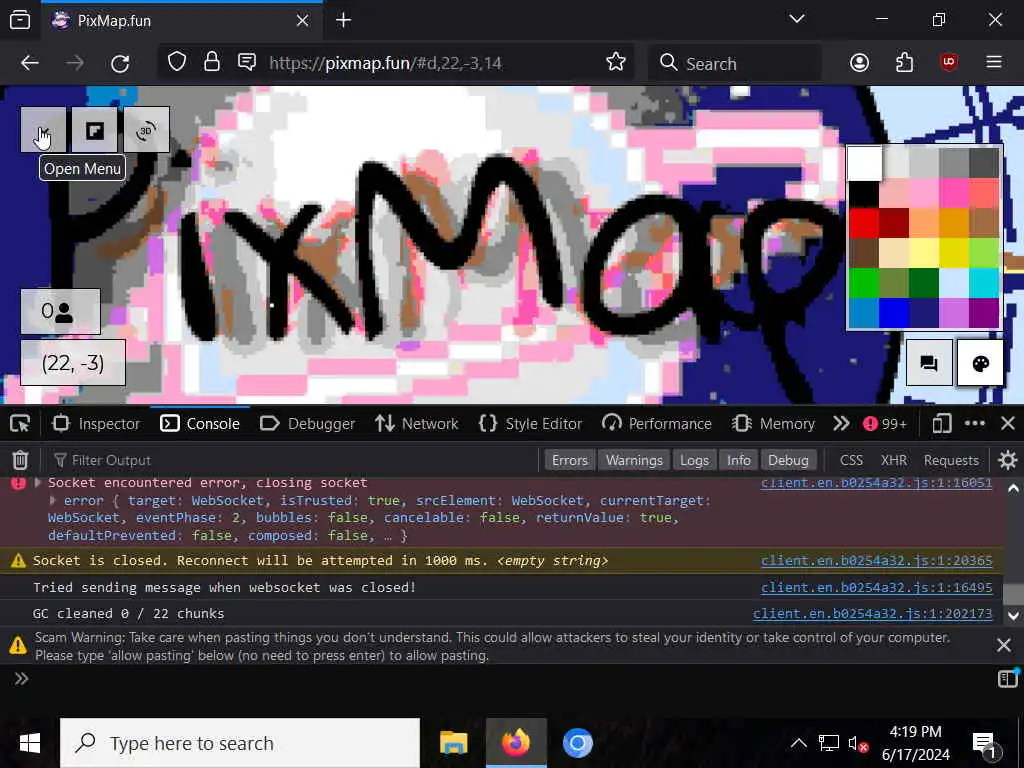Image resolution: width=1024 pixels, height=768 pixels.
Task: Close the PixMap.fun tab
Action: (302, 21)
